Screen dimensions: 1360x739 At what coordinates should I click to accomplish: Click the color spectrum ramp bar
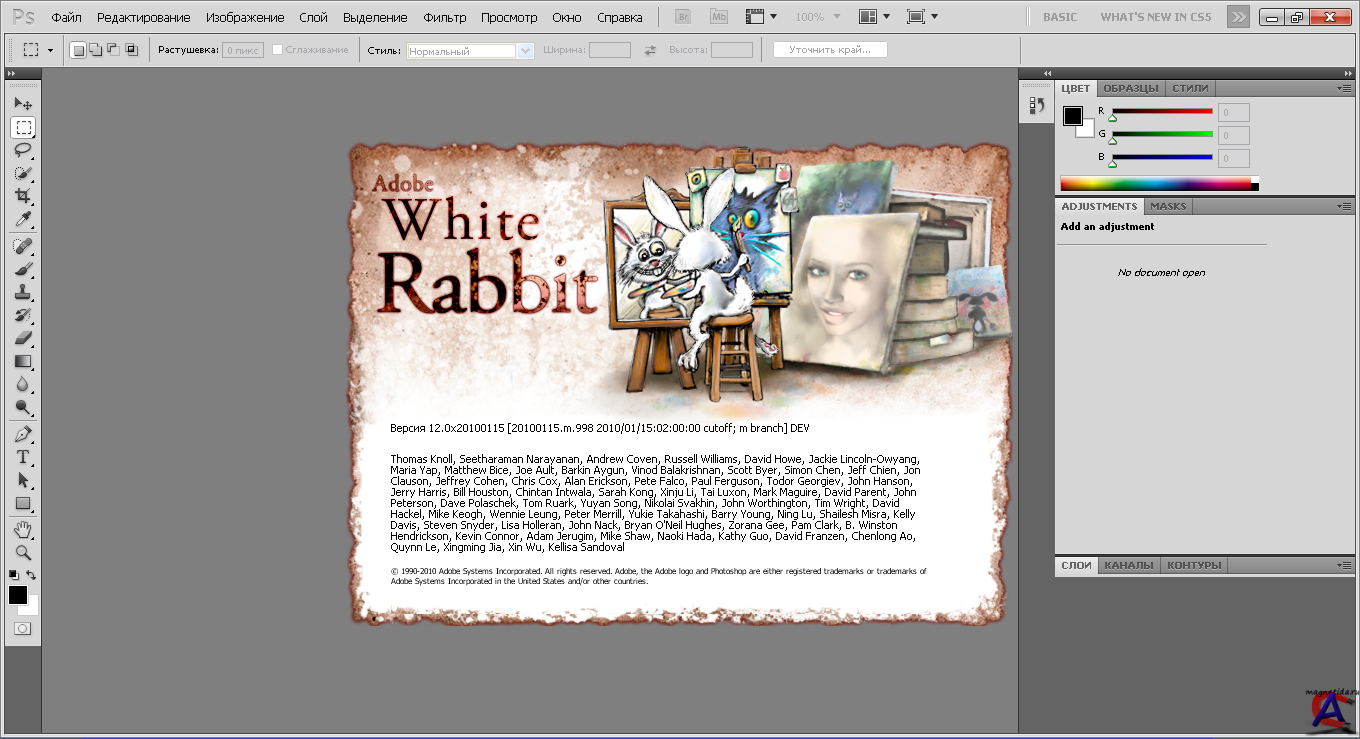1155,184
